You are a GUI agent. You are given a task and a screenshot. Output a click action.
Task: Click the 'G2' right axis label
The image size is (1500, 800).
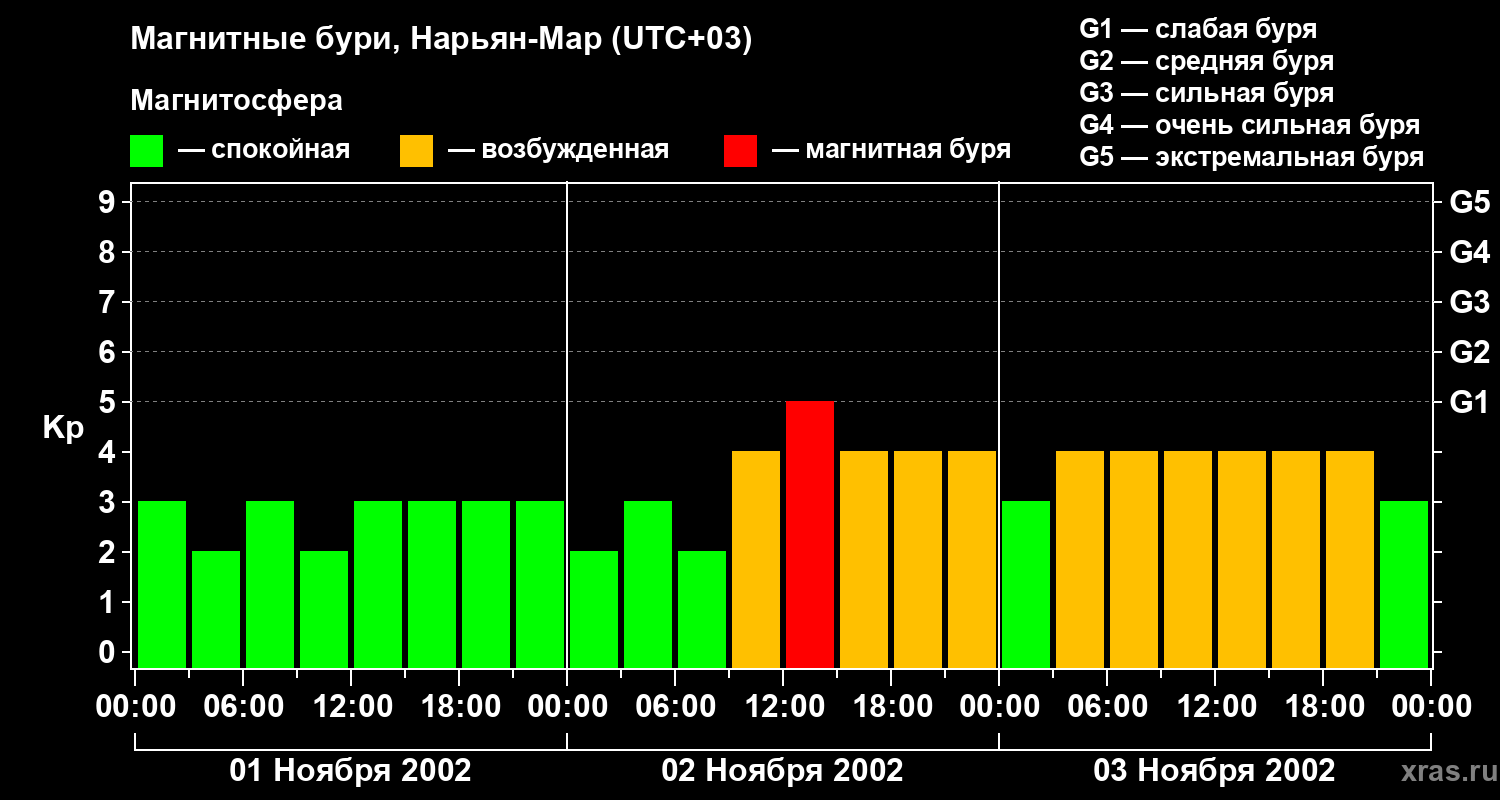(x=1469, y=352)
